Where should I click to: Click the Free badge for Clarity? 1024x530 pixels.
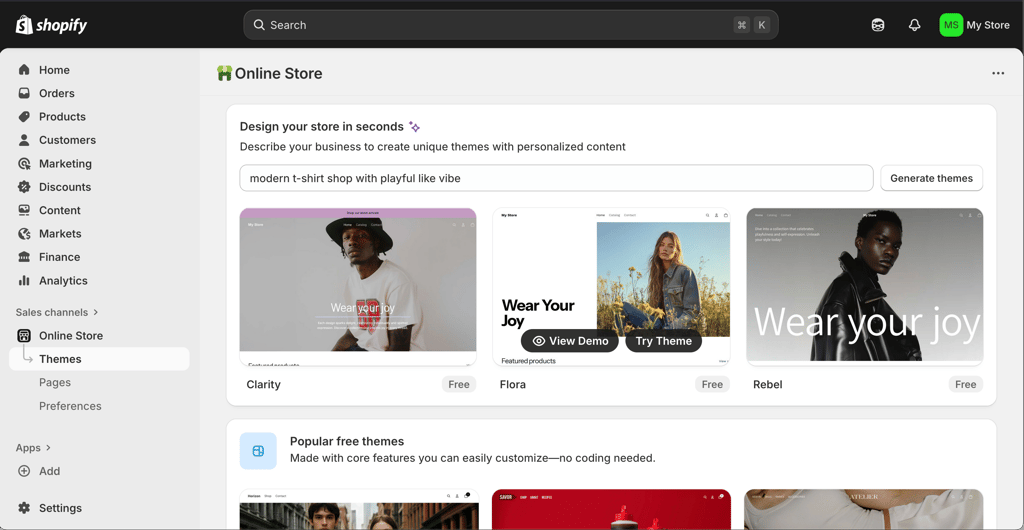[459, 384]
